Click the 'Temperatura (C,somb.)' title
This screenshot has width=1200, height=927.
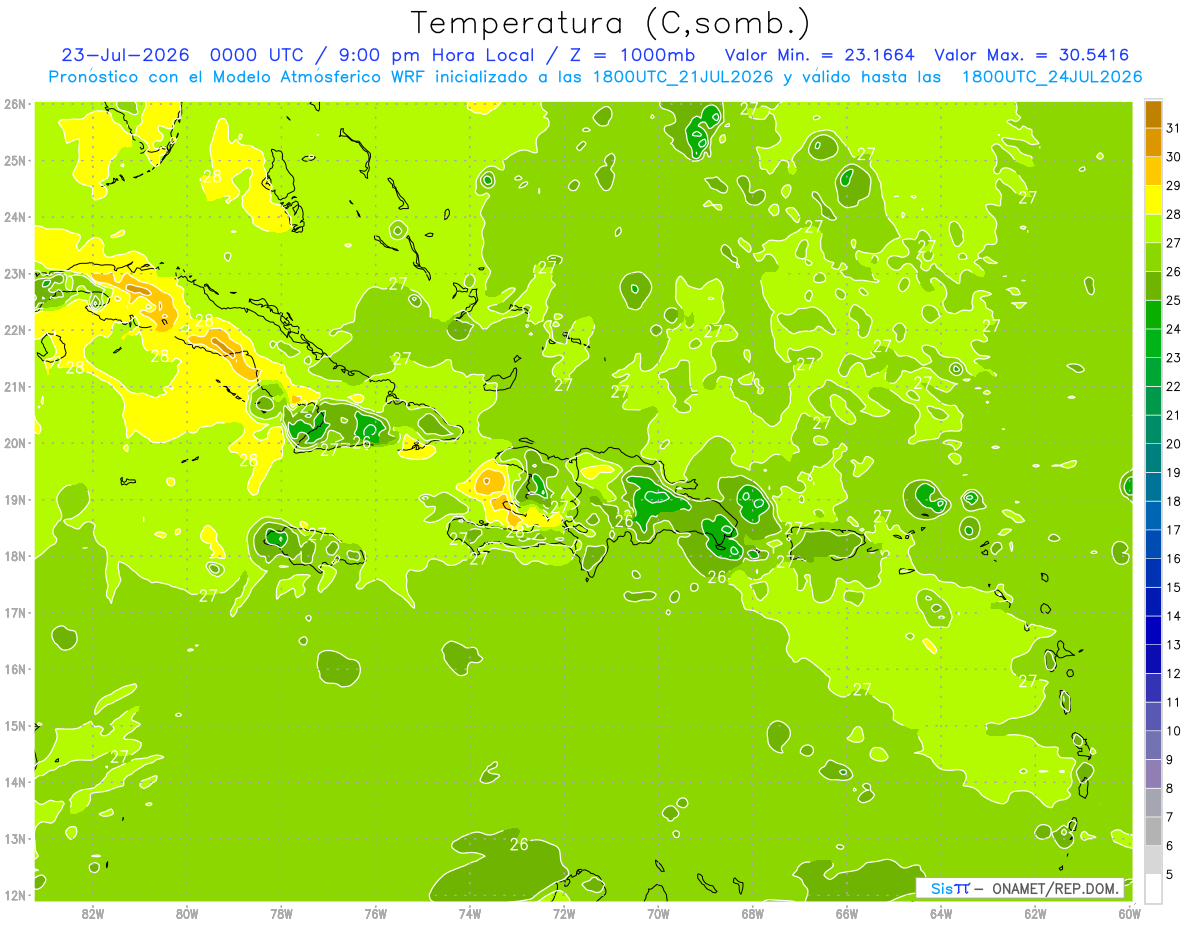[x=611, y=23]
